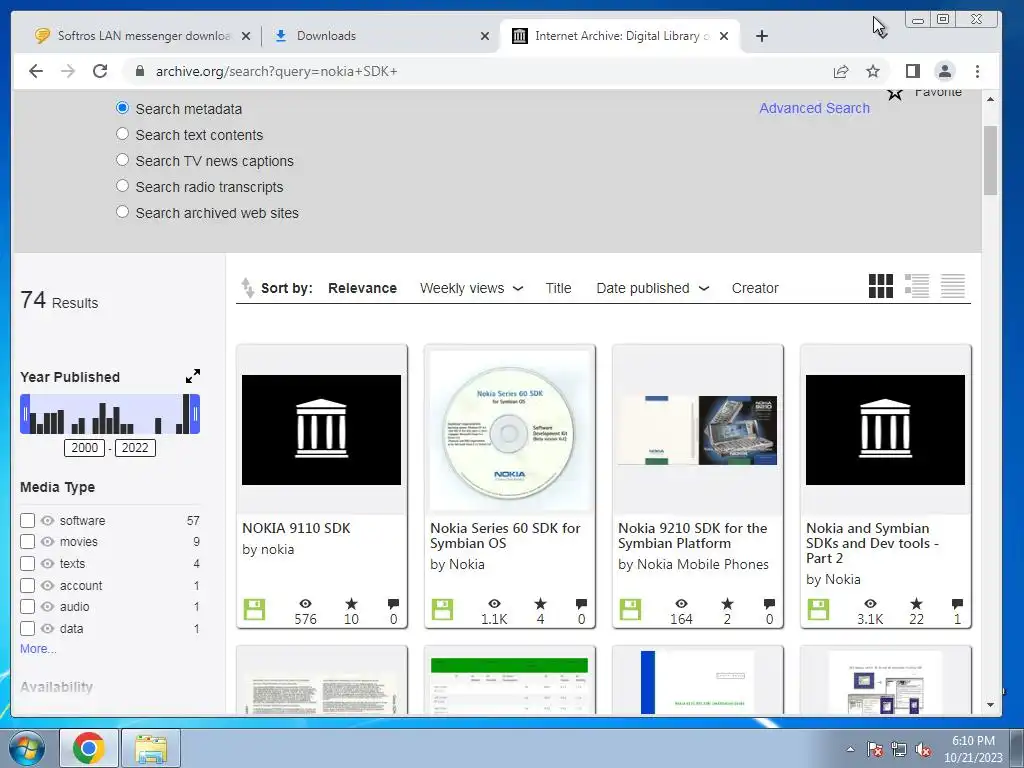1024x768 pixels.
Task: Open the Chrome three-dot menu
Action: pos(977,71)
